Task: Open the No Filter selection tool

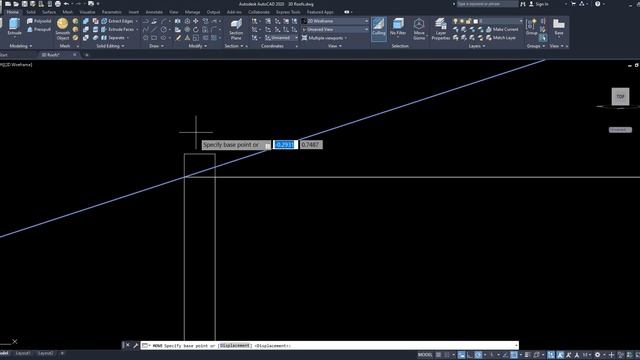Action: click(x=398, y=27)
